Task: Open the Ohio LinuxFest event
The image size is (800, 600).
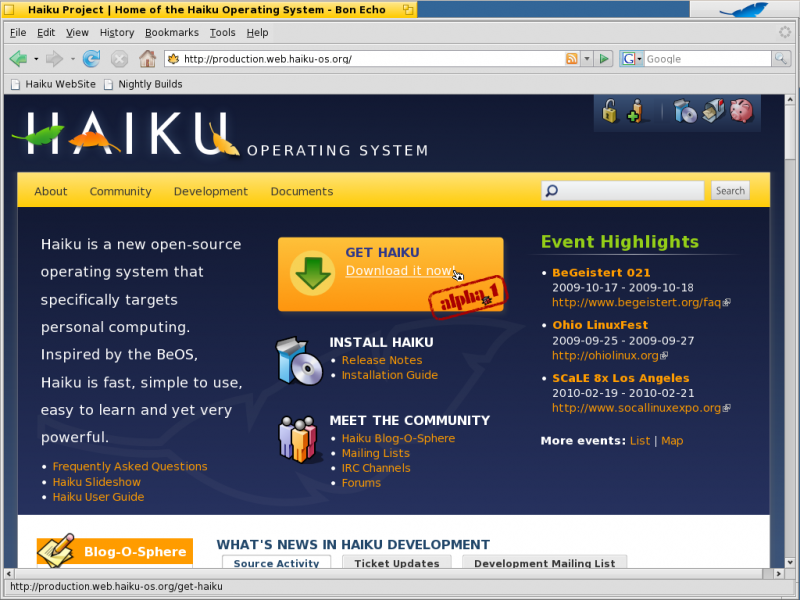Action: pyautogui.click(x=600, y=325)
